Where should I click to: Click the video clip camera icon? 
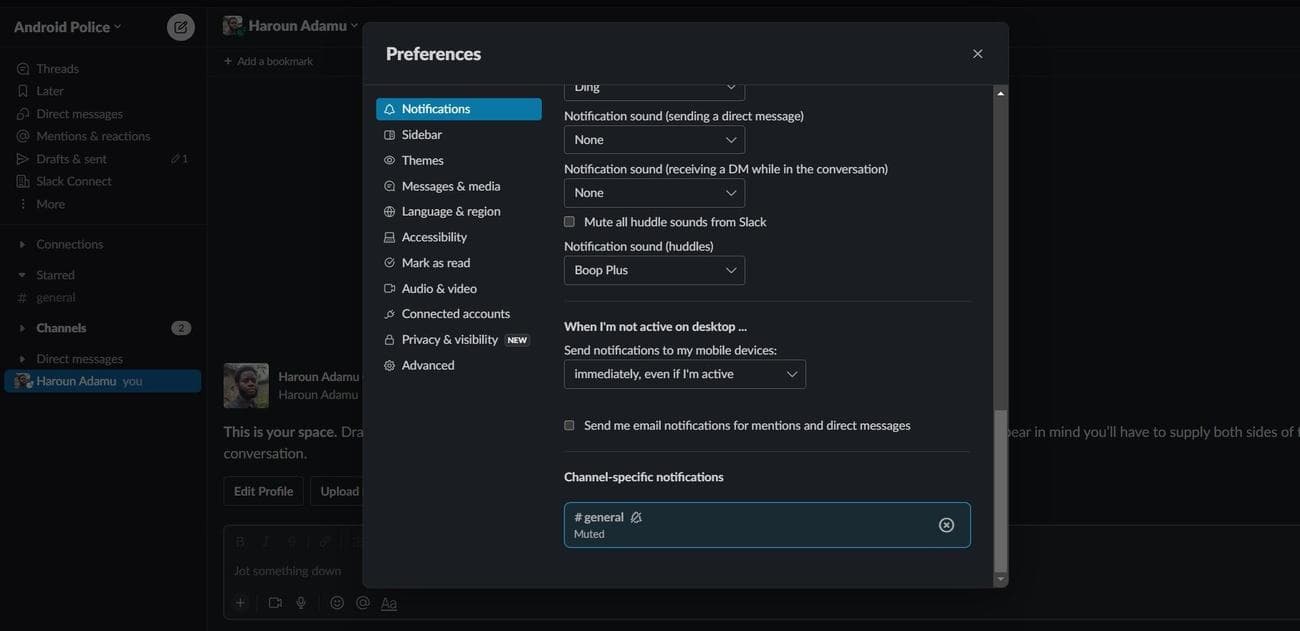pyautogui.click(x=275, y=603)
